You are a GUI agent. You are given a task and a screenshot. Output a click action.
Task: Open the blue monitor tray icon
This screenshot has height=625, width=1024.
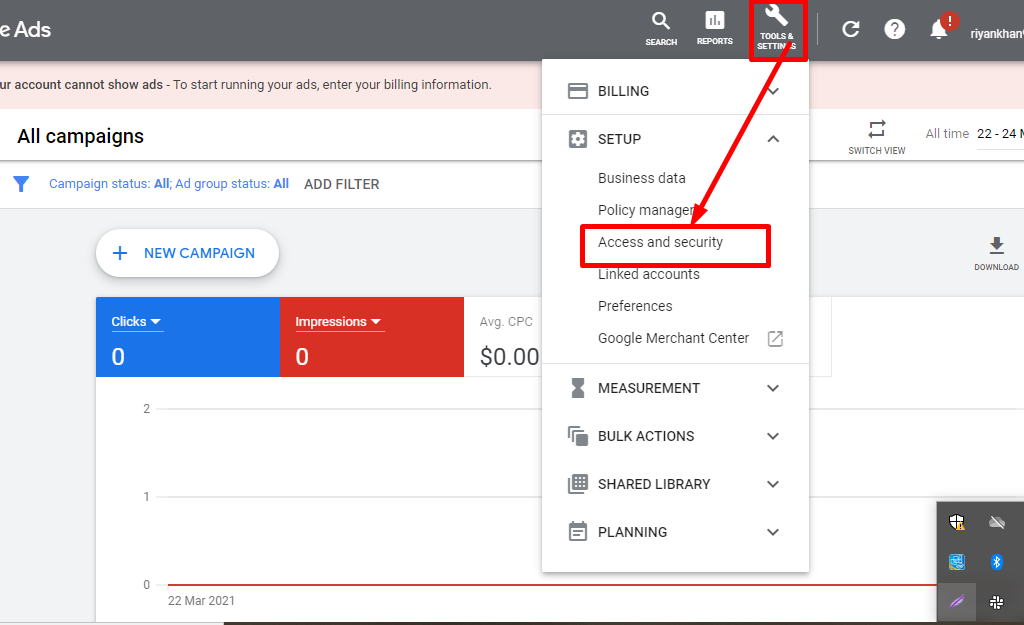tap(957, 562)
